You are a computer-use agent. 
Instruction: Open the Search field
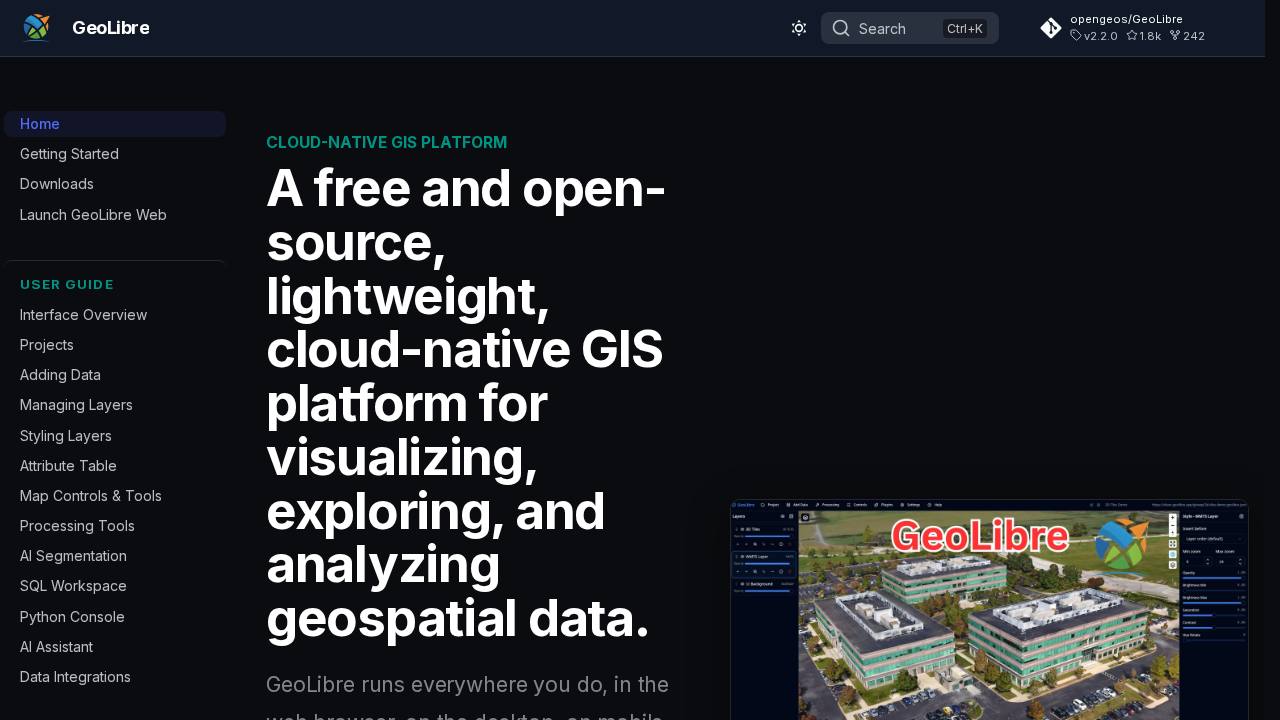pyautogui.click(x=910, y=28)
